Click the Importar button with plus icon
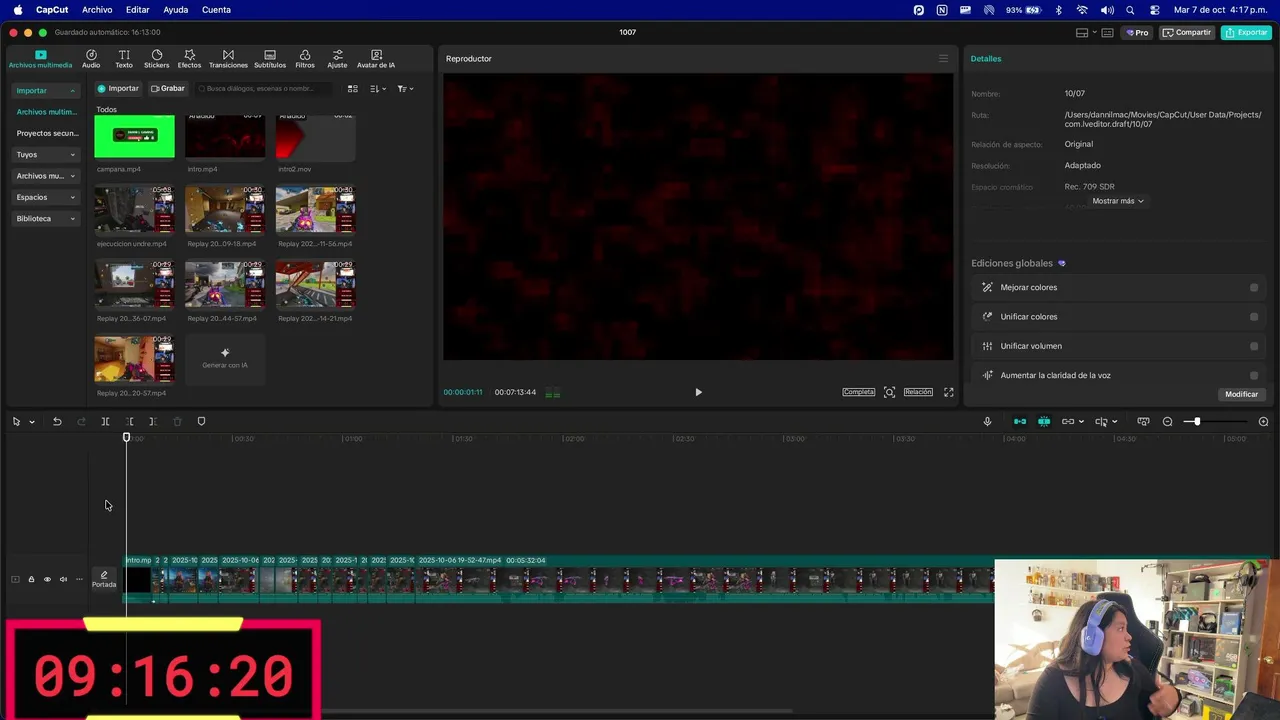The image size is (1280, 720). tap(118, 88)
